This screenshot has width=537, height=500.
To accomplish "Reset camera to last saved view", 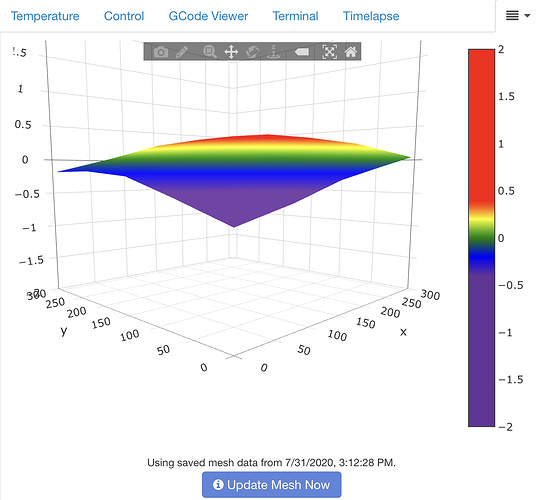I will tap(329, 52).
